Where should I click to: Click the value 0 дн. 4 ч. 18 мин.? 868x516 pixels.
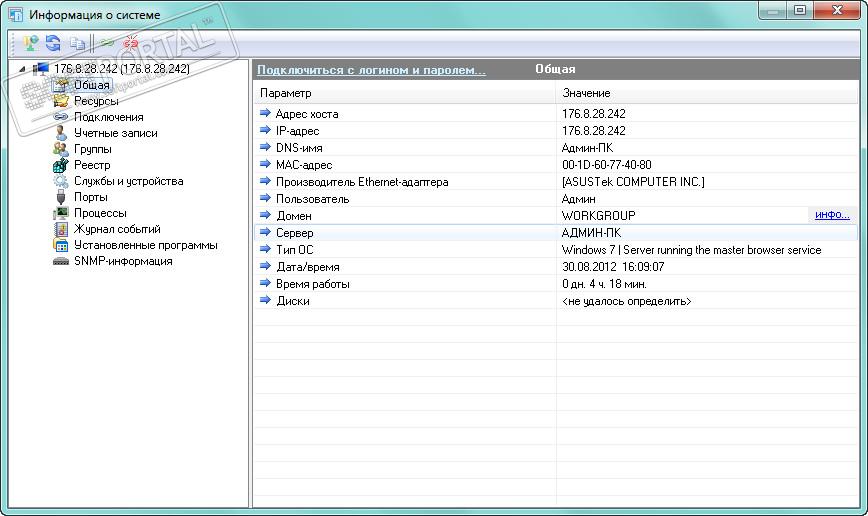point(604,284)
